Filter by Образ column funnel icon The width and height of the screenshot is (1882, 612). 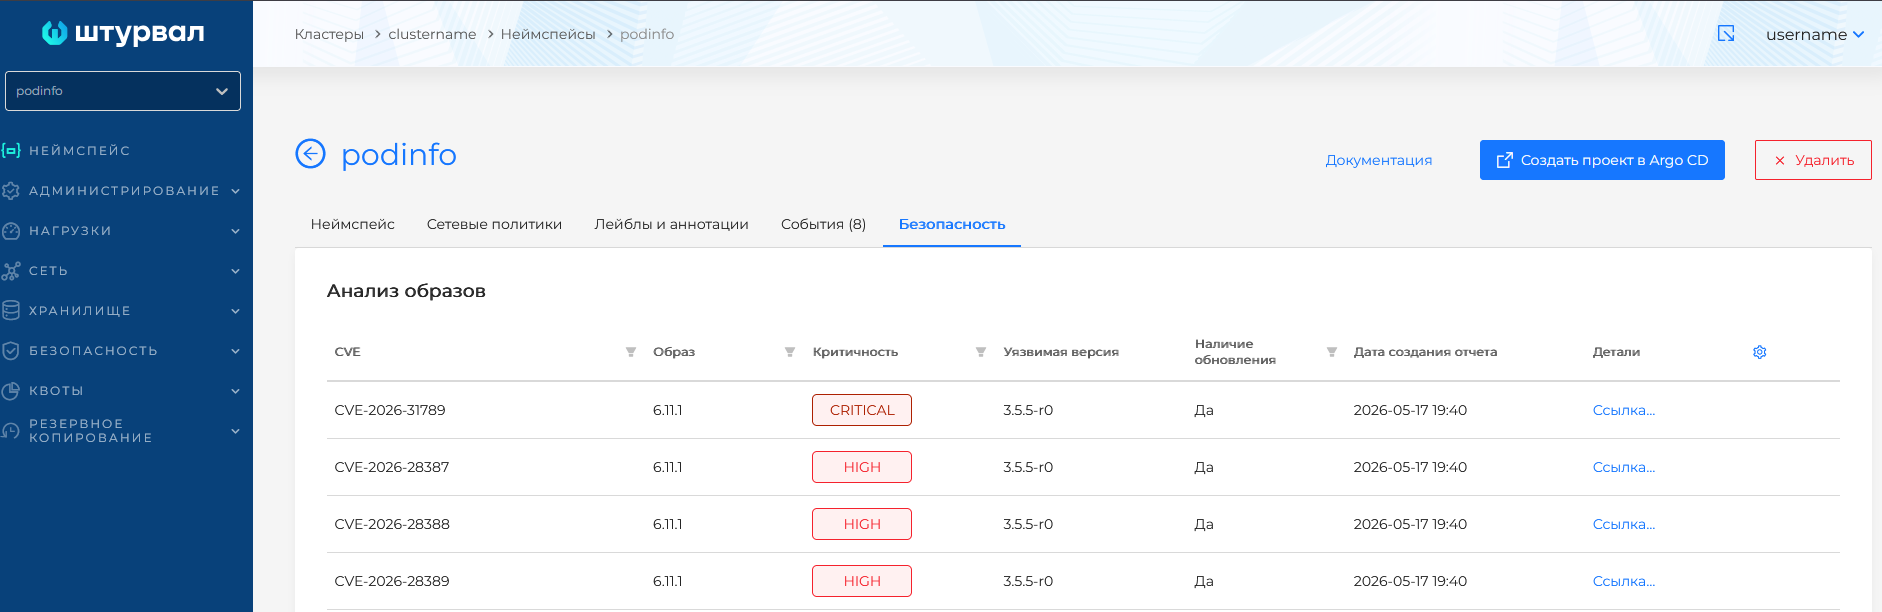790,352
